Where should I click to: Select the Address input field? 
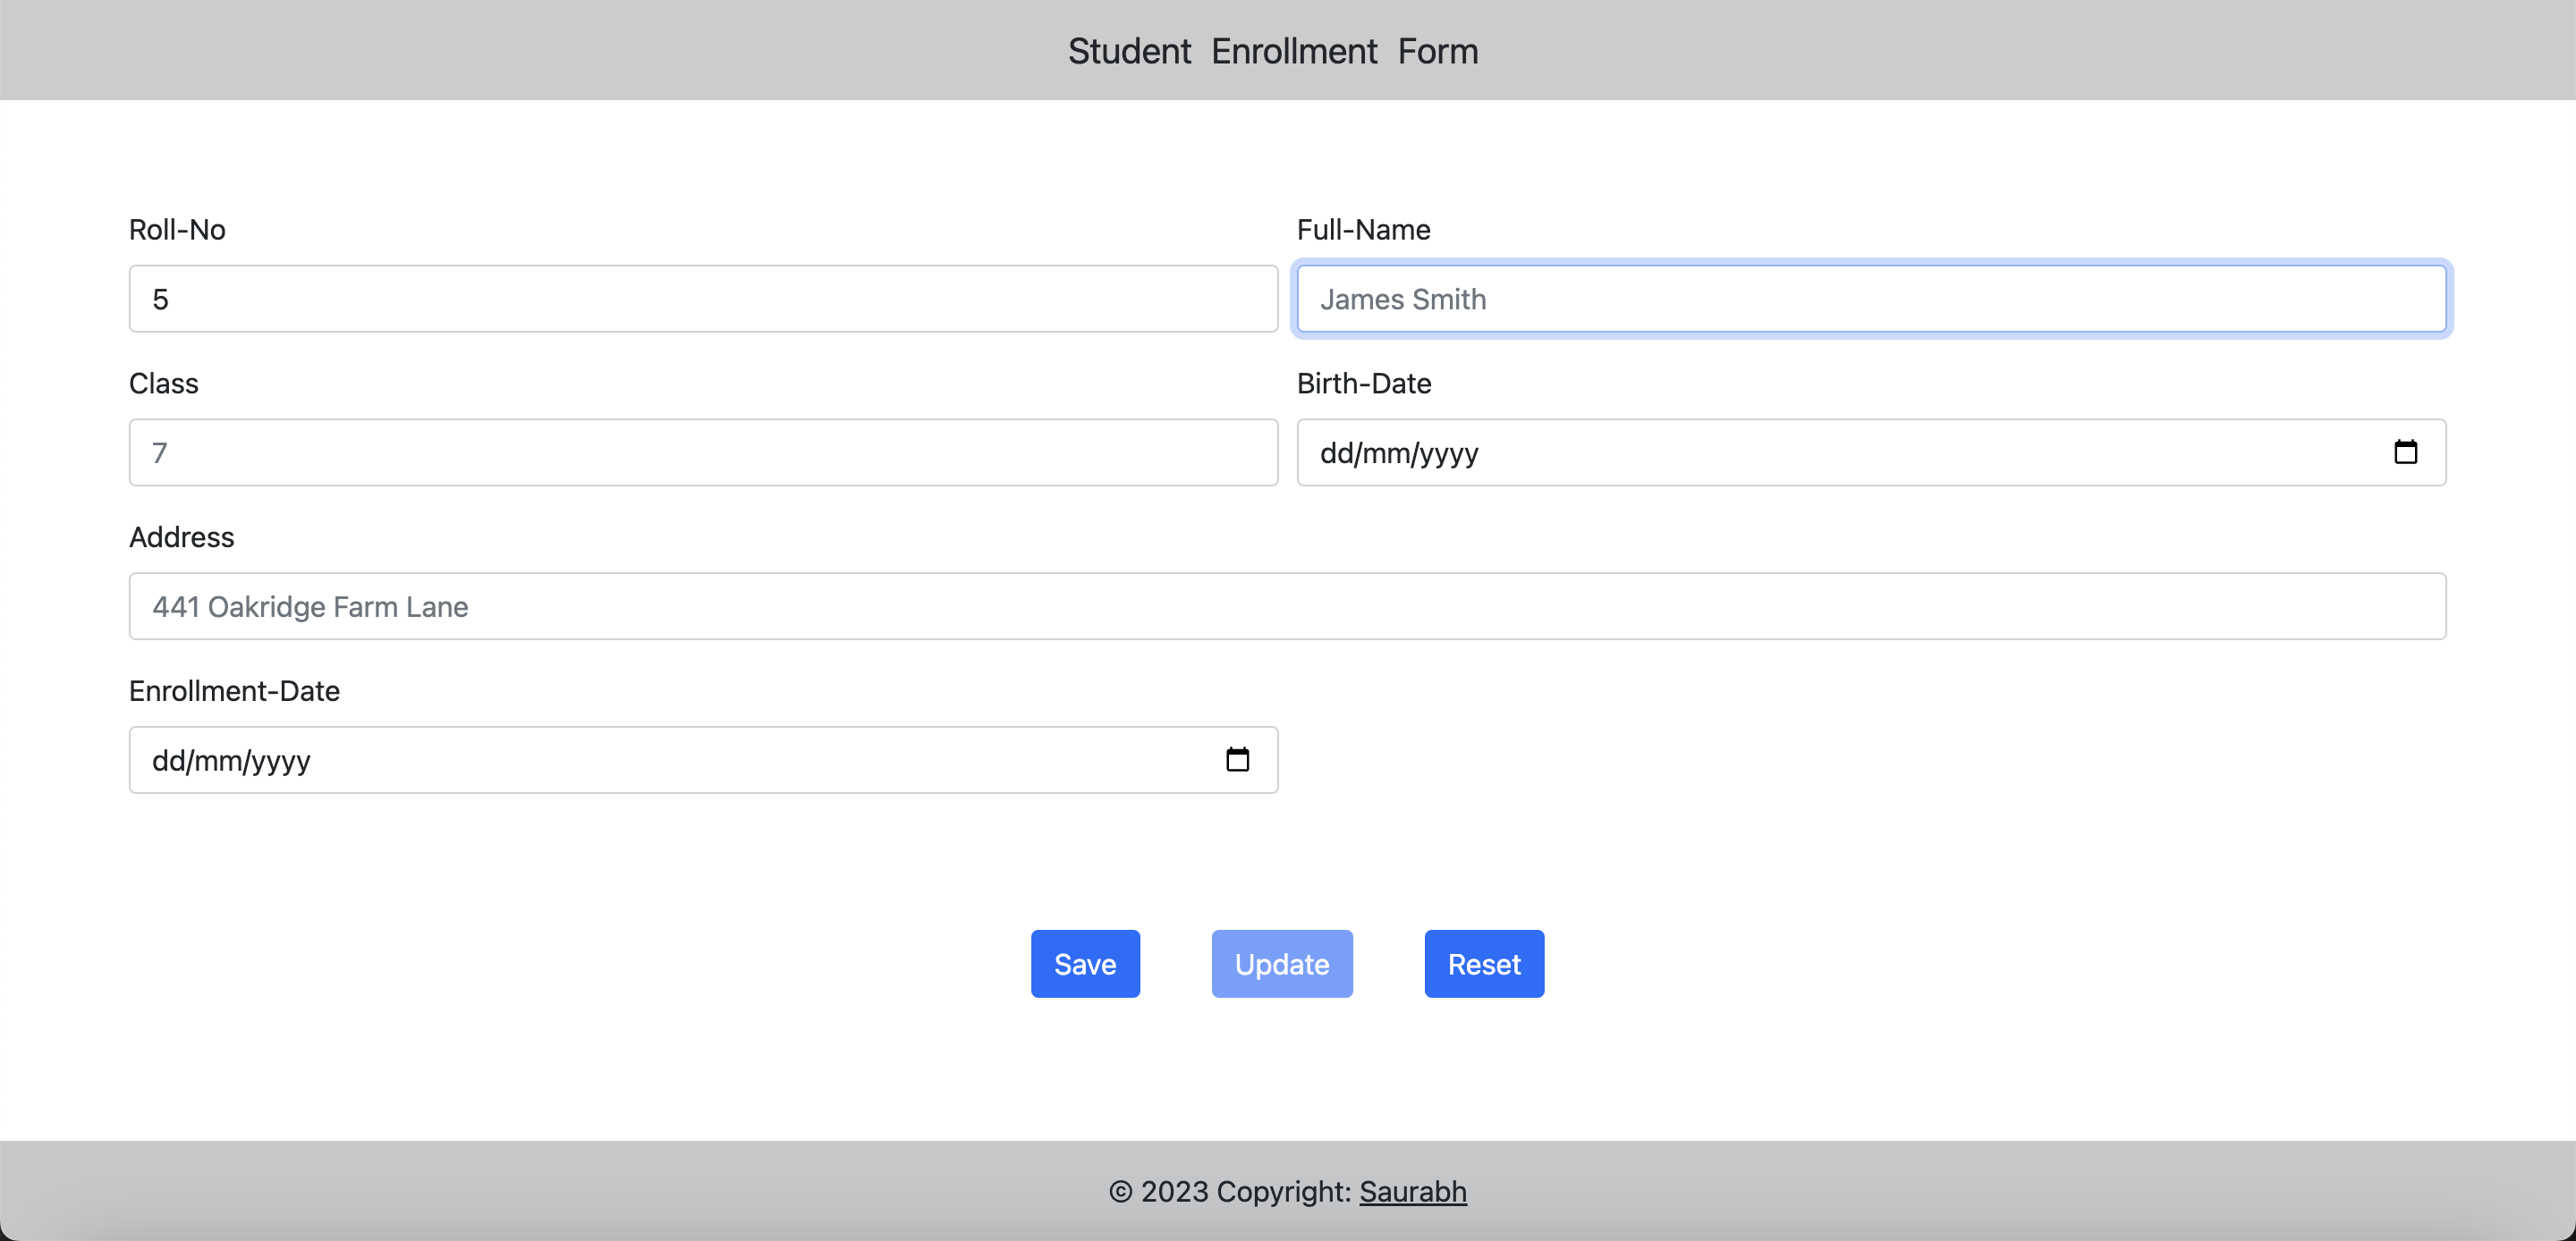pos(1287,606)
